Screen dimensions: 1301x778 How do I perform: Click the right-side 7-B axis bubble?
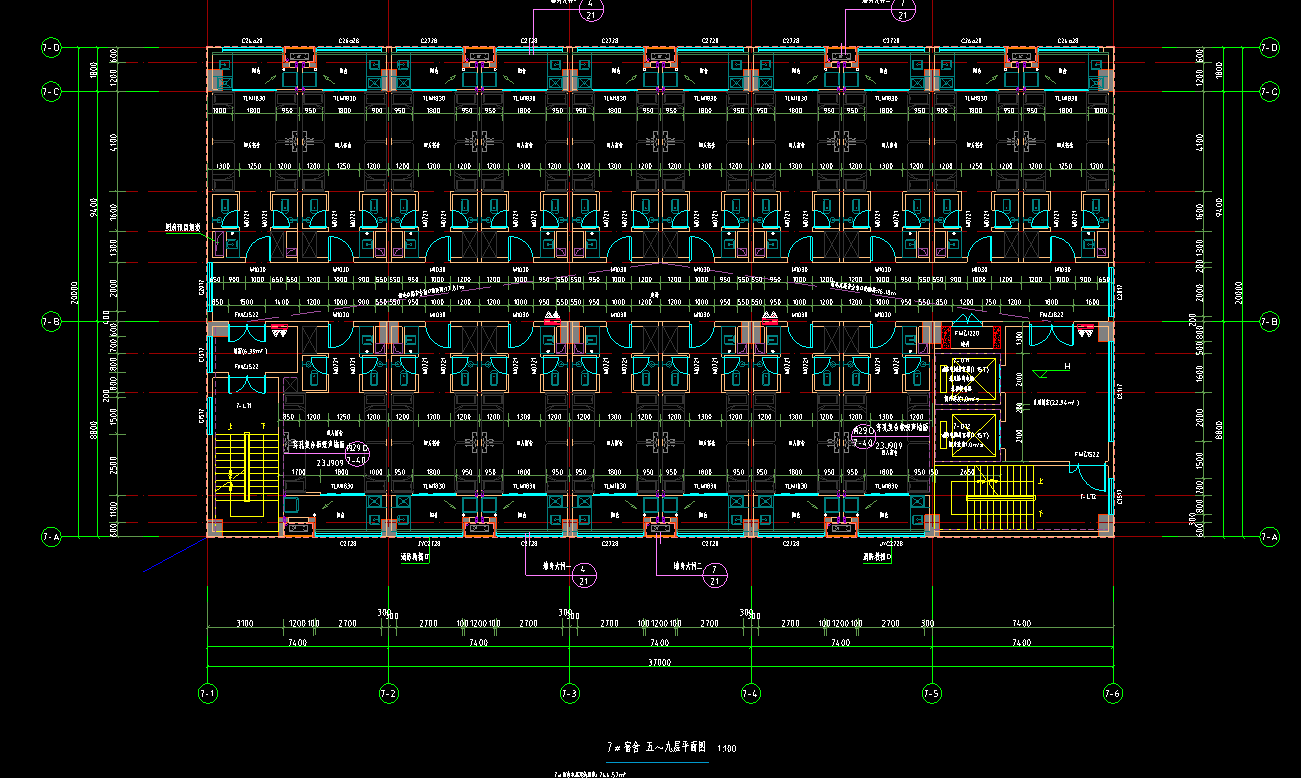[1270, 322]
